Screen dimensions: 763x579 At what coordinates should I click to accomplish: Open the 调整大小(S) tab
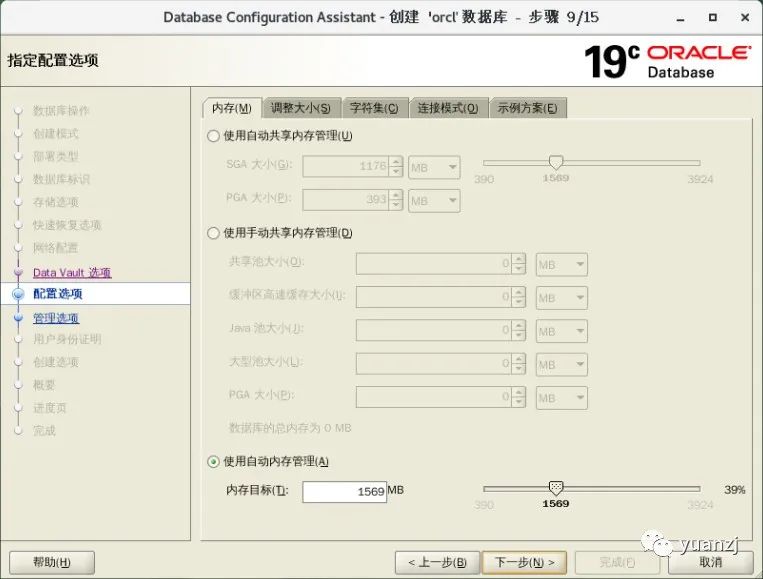(300, 108)
